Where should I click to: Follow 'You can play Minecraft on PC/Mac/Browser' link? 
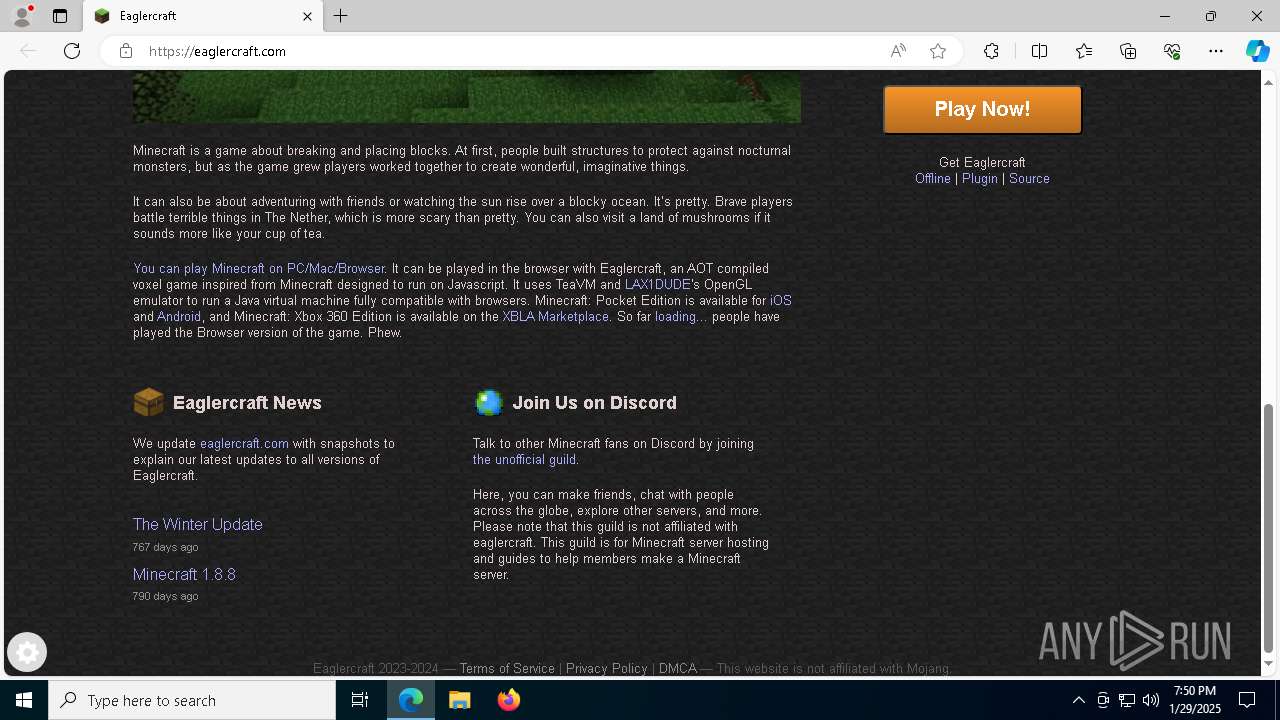click(259, 268)
